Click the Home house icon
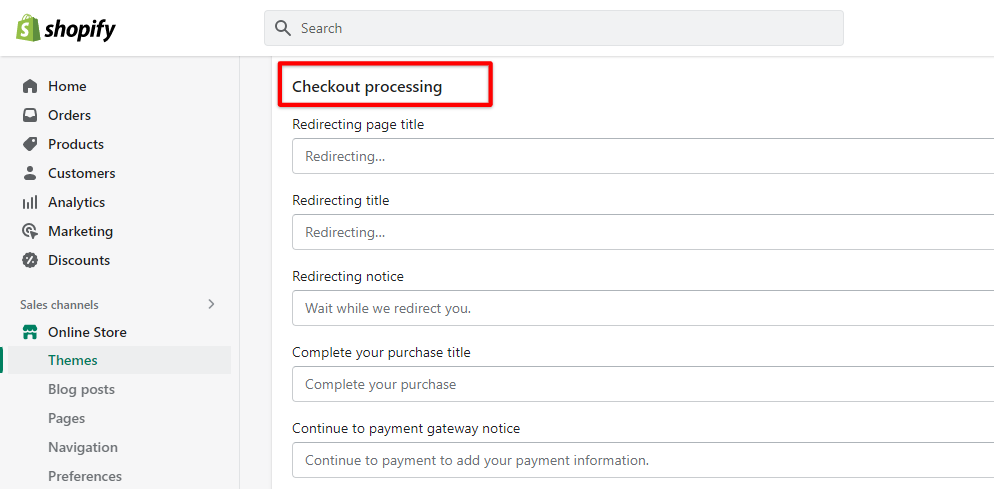The height and width of the screenshot is (489, 994). (x=30, y=86)
